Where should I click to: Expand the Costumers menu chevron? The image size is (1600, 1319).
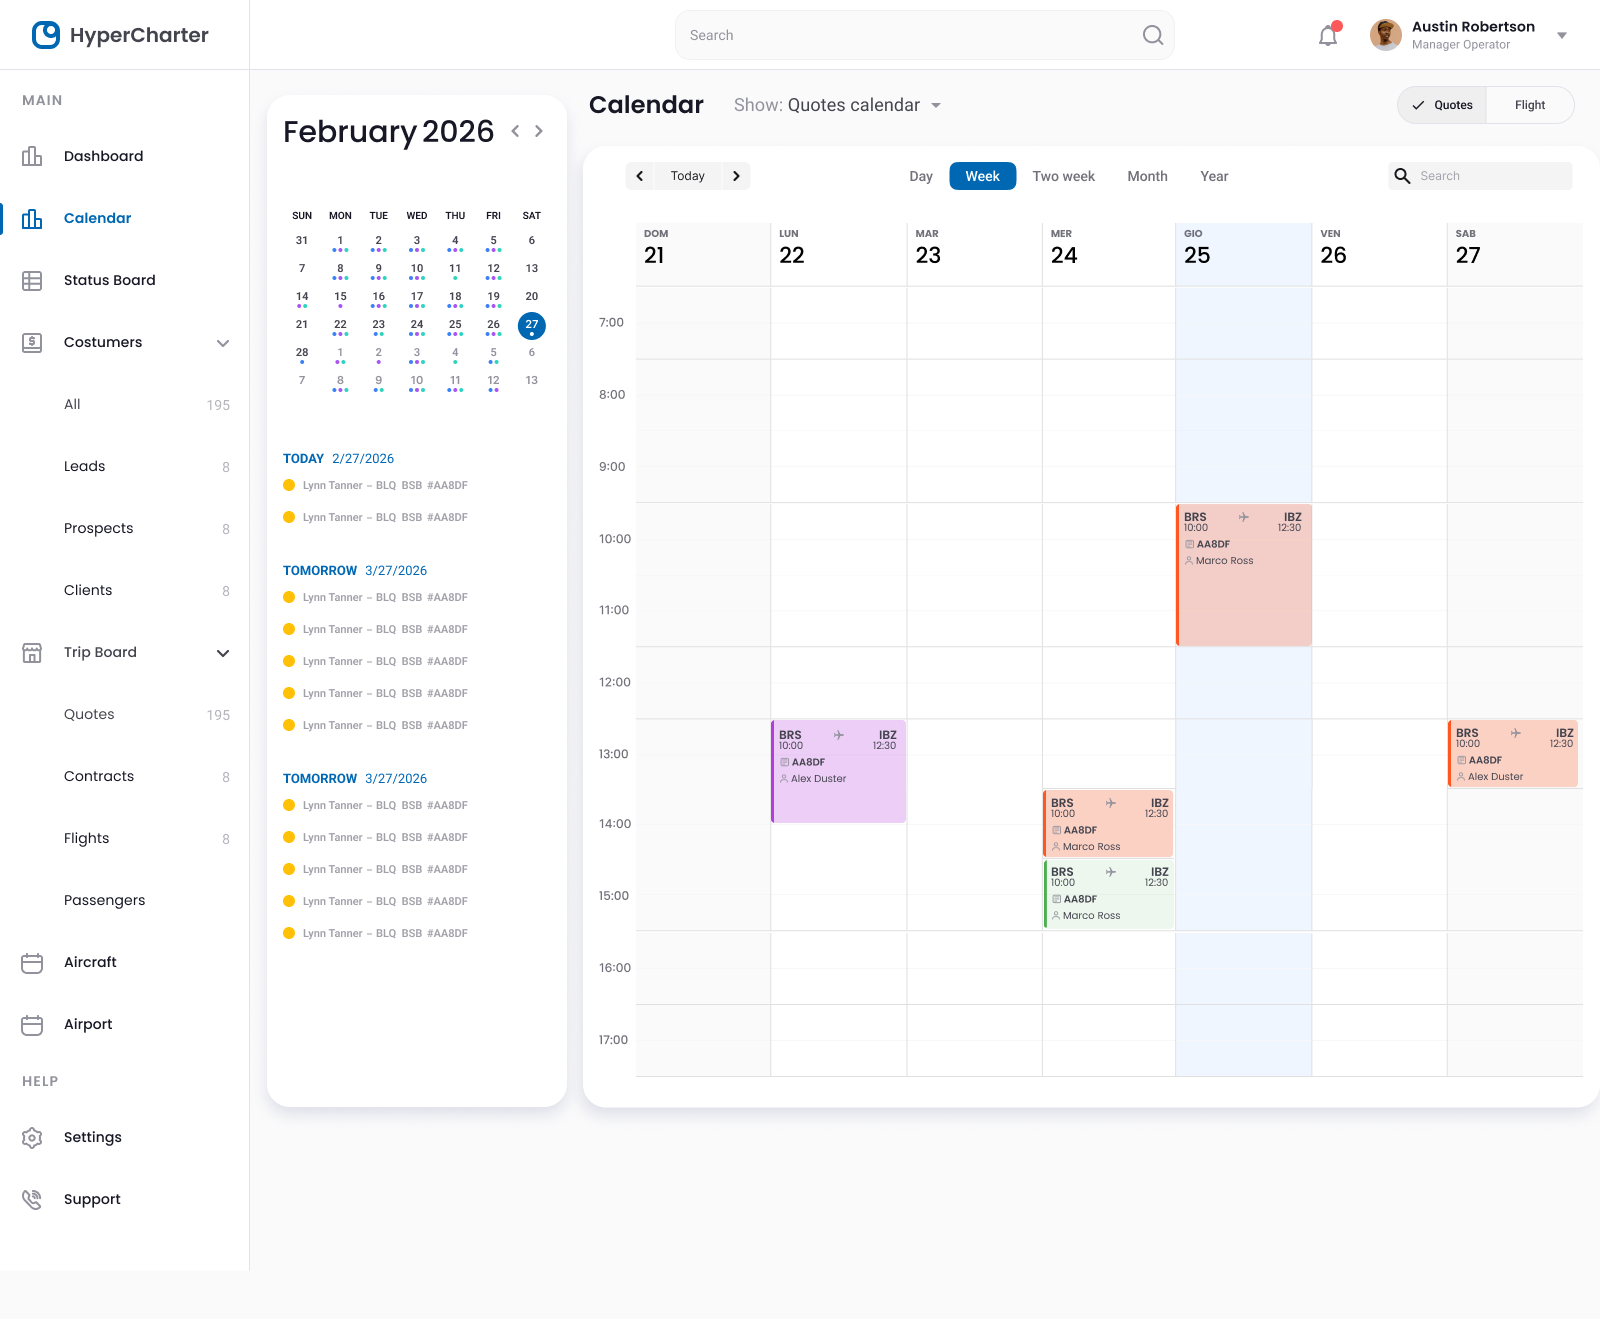click(x=223, y=343)
